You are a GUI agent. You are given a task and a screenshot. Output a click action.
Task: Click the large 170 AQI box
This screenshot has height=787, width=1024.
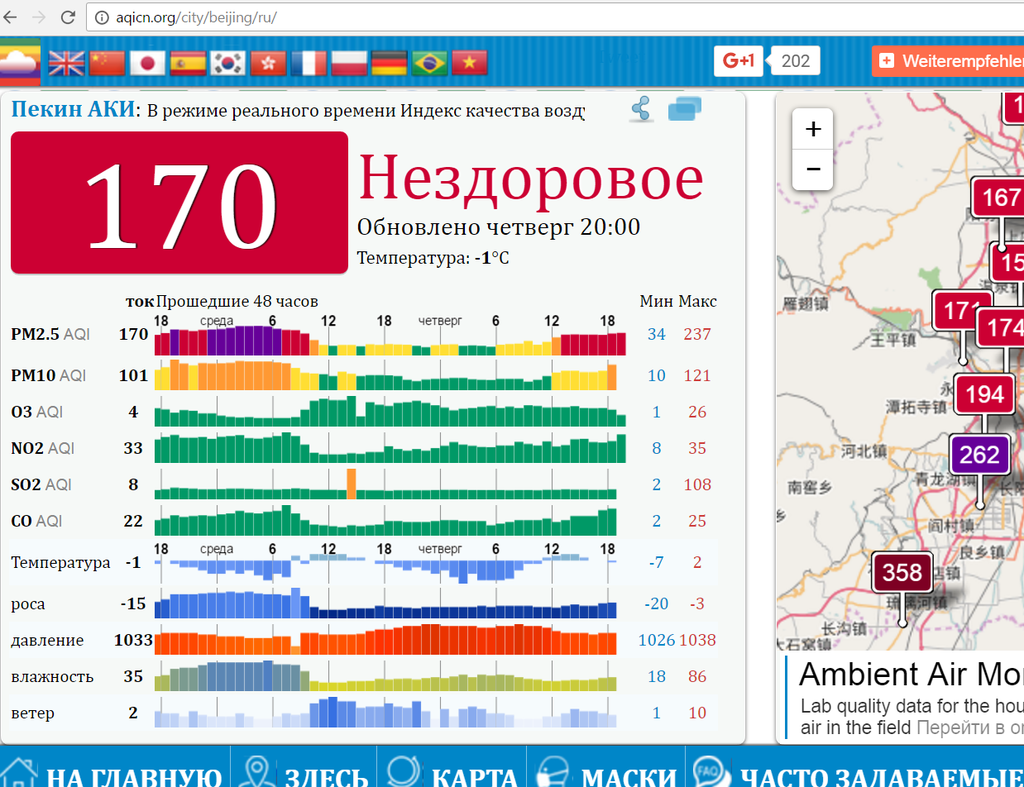[x=180, y=202]
